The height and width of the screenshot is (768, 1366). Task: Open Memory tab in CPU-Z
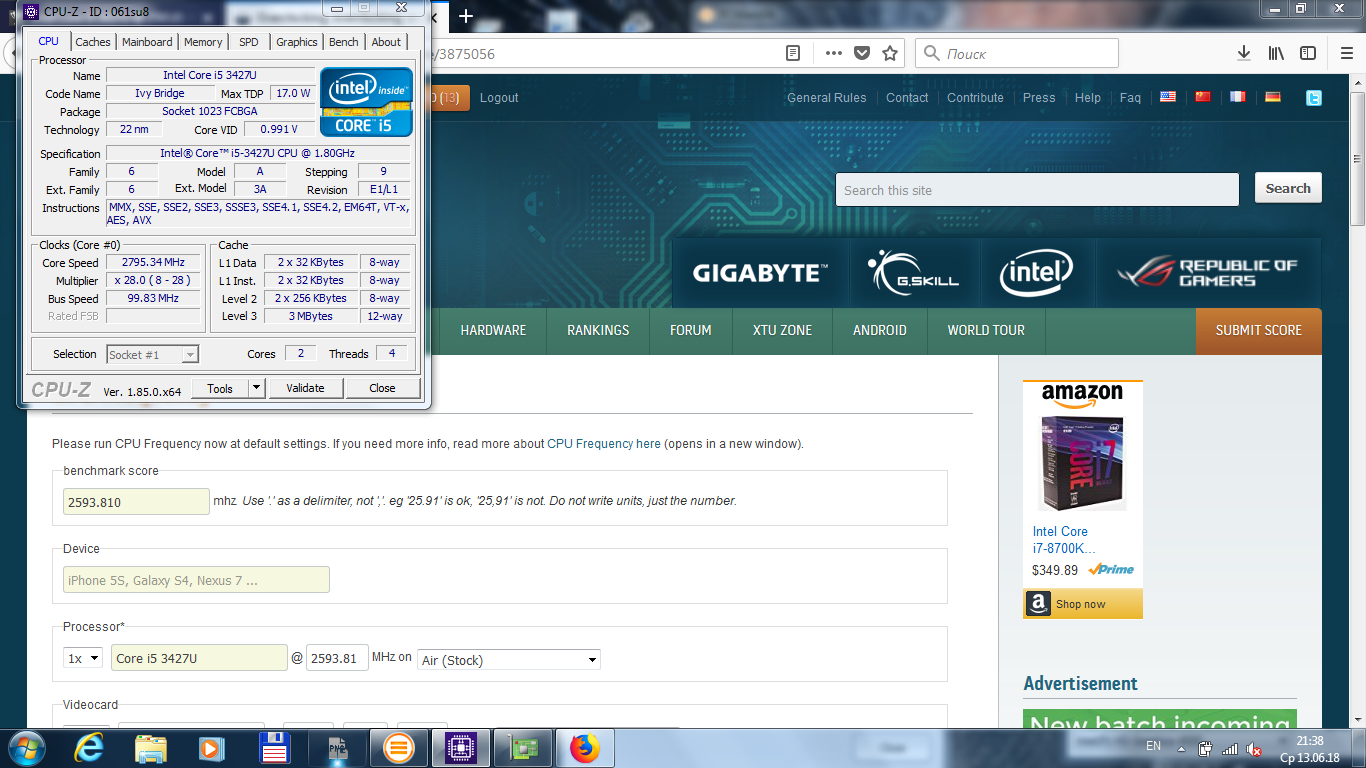203,42
